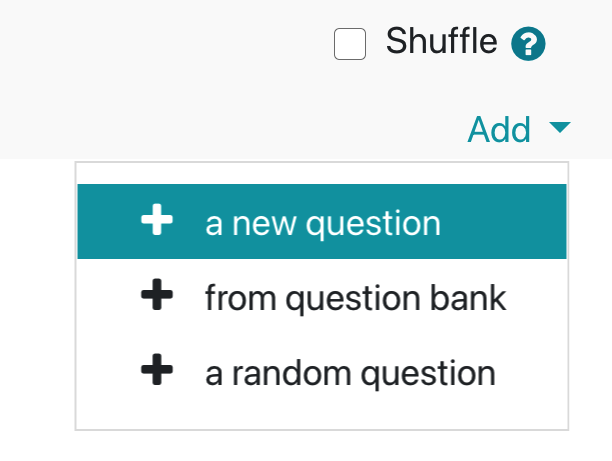Viewport: 612px width, 461px height.
Task: Click the Shuffle help question mark icon
Action: coord(528,44)
